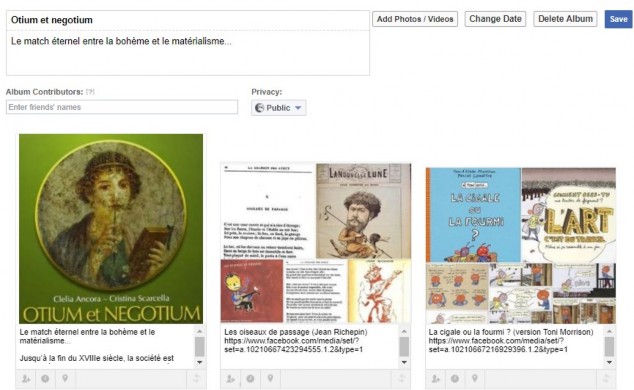Add a location to the Otium et Negotium photo

click(x=65, y=379)
